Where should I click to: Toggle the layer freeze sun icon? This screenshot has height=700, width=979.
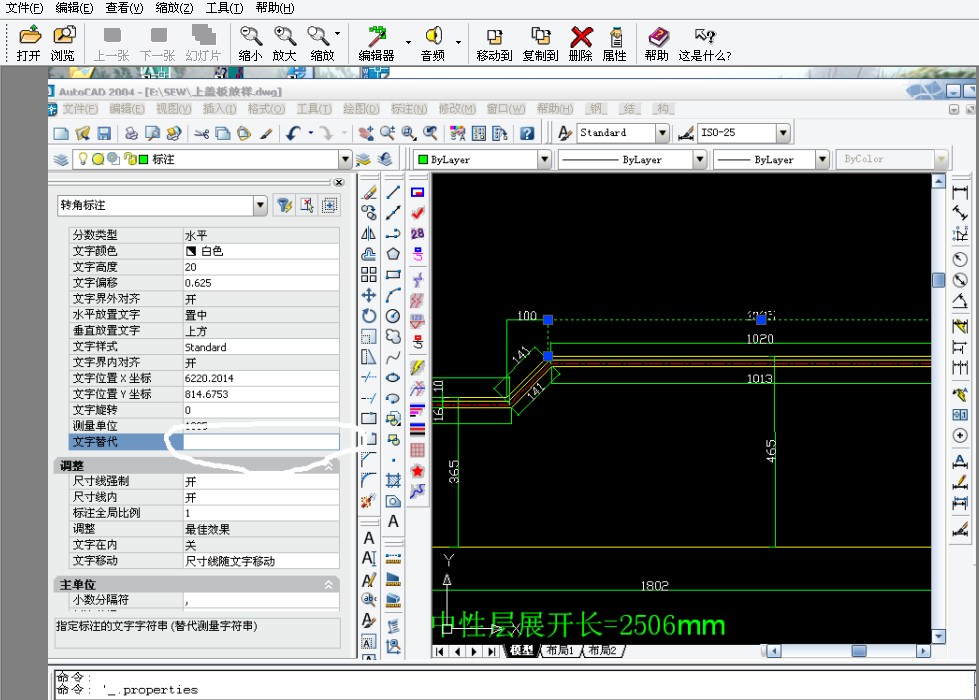click(97, 159)
